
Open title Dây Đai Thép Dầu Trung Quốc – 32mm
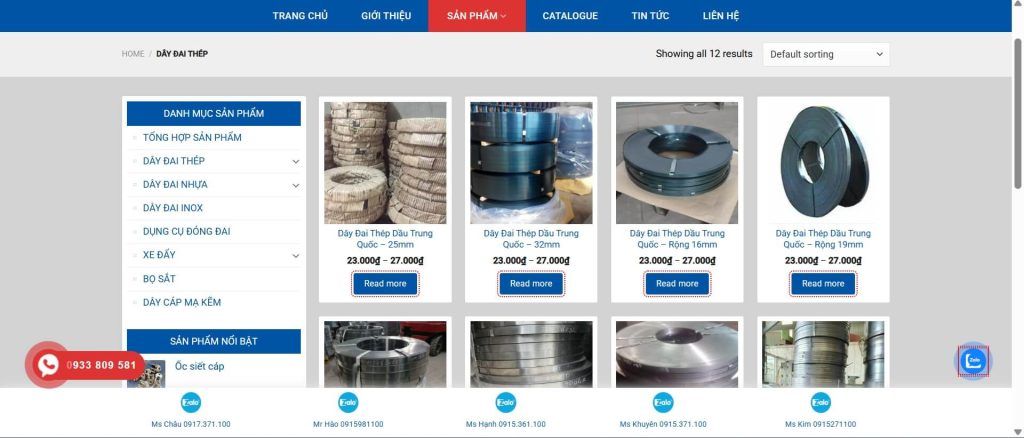point(531,239)
